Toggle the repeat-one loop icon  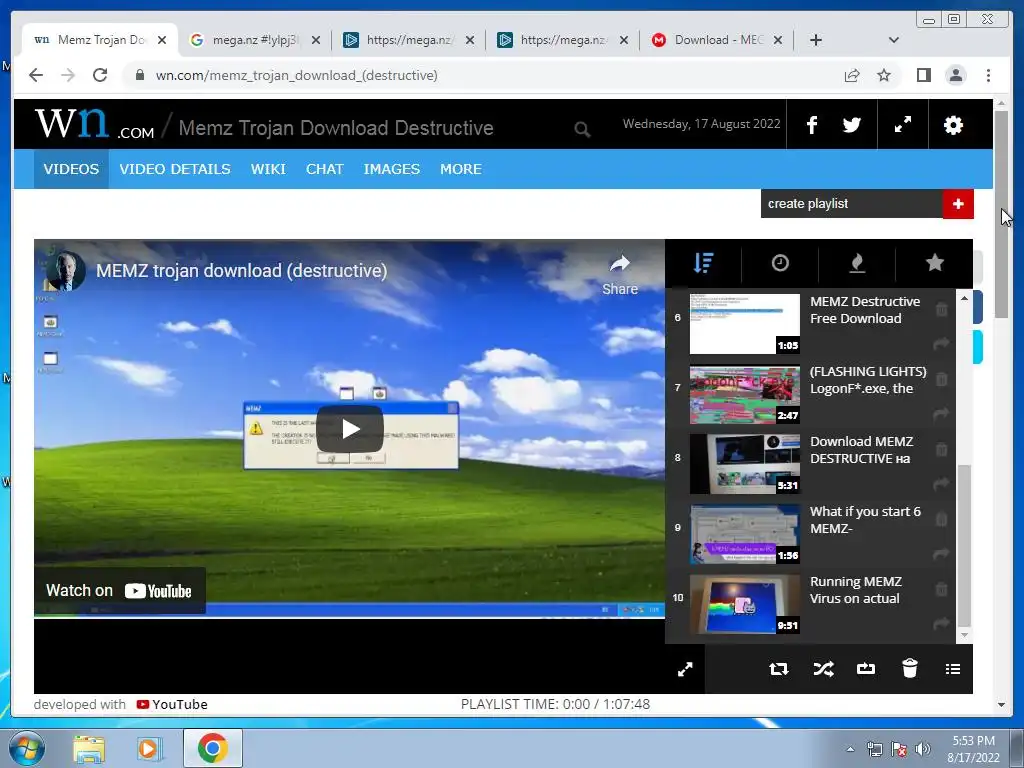[x=865, y=669]
